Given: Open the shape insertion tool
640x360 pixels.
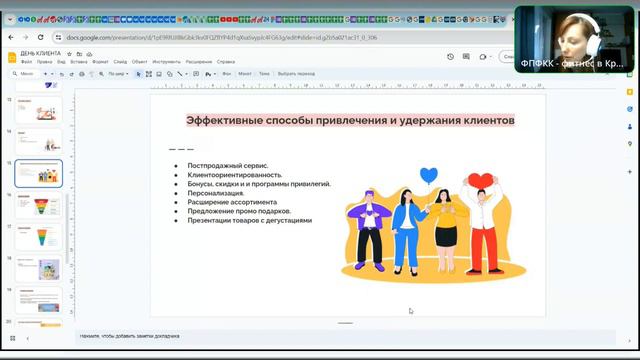Looking at the screenshot, I should pos(169,74).
